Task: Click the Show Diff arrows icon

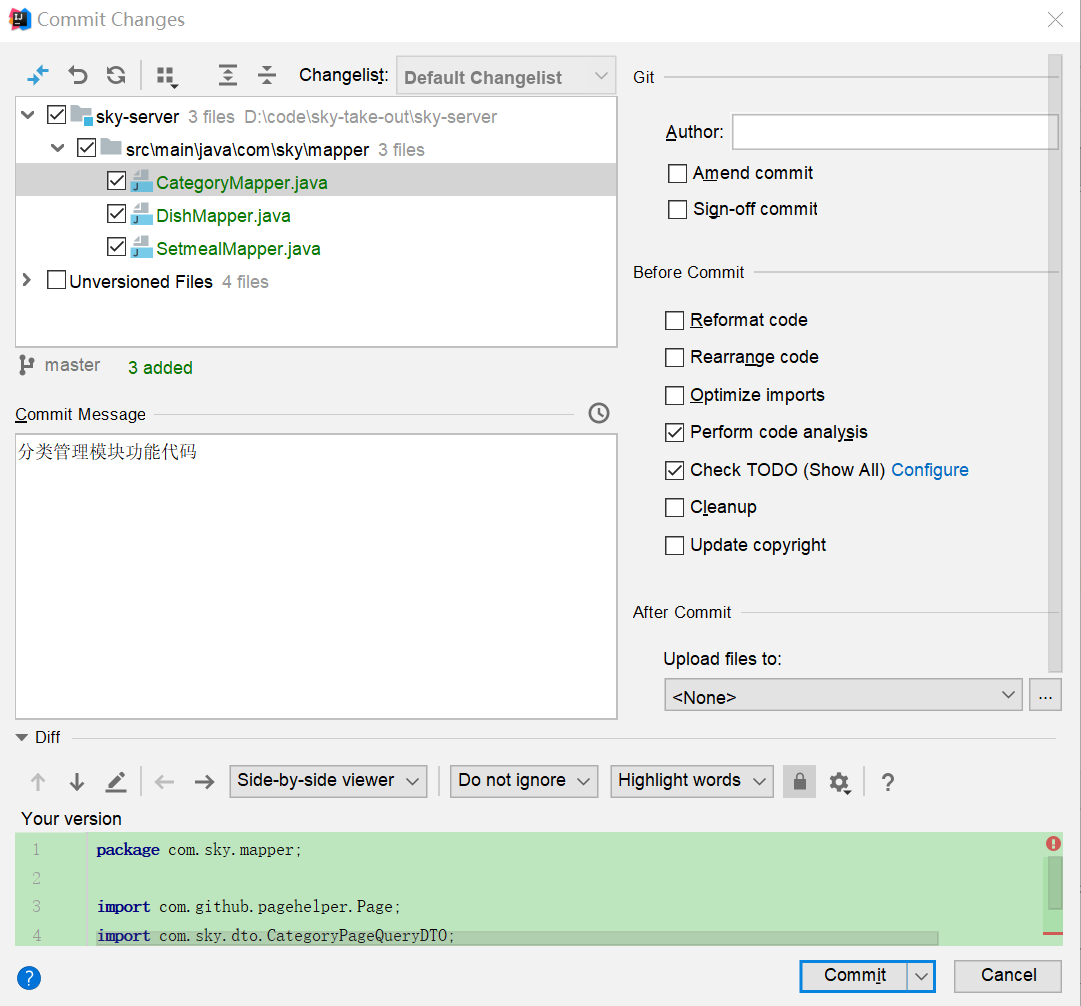Action: click(x=38, y=75)
